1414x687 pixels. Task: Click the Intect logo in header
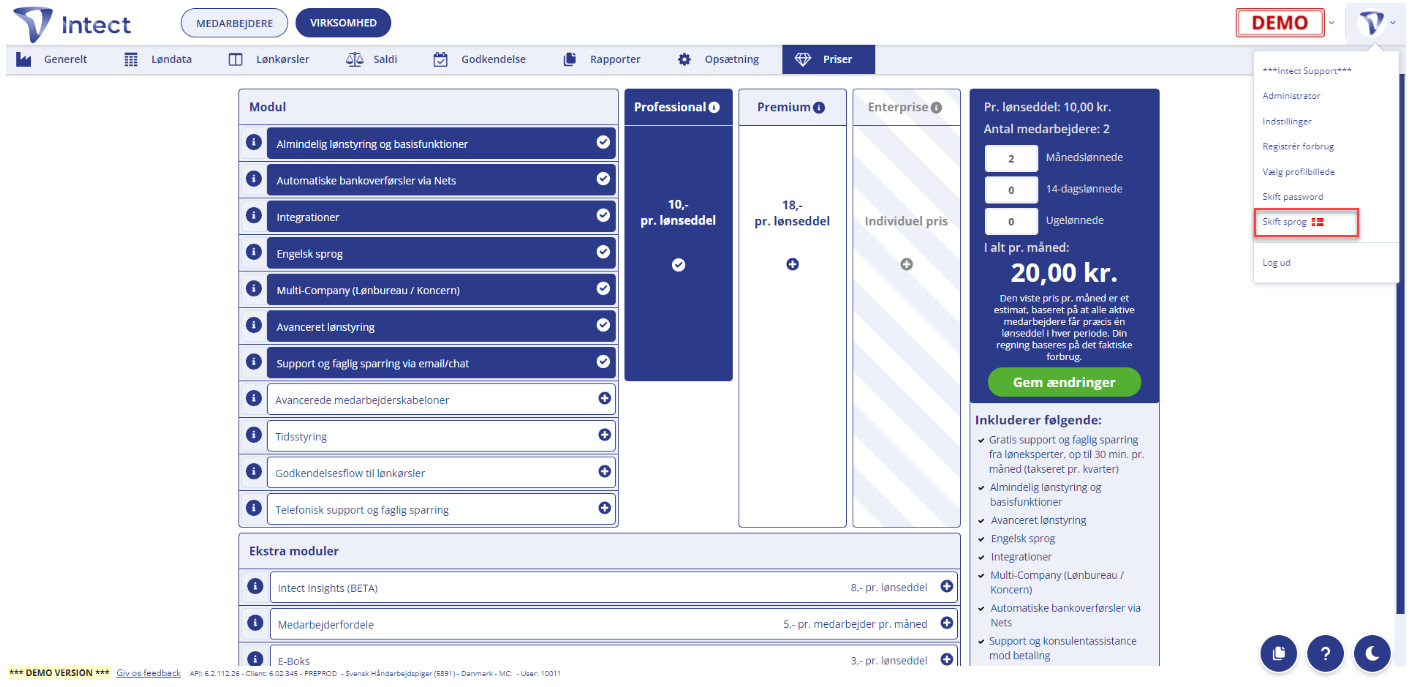pos(72,23)
